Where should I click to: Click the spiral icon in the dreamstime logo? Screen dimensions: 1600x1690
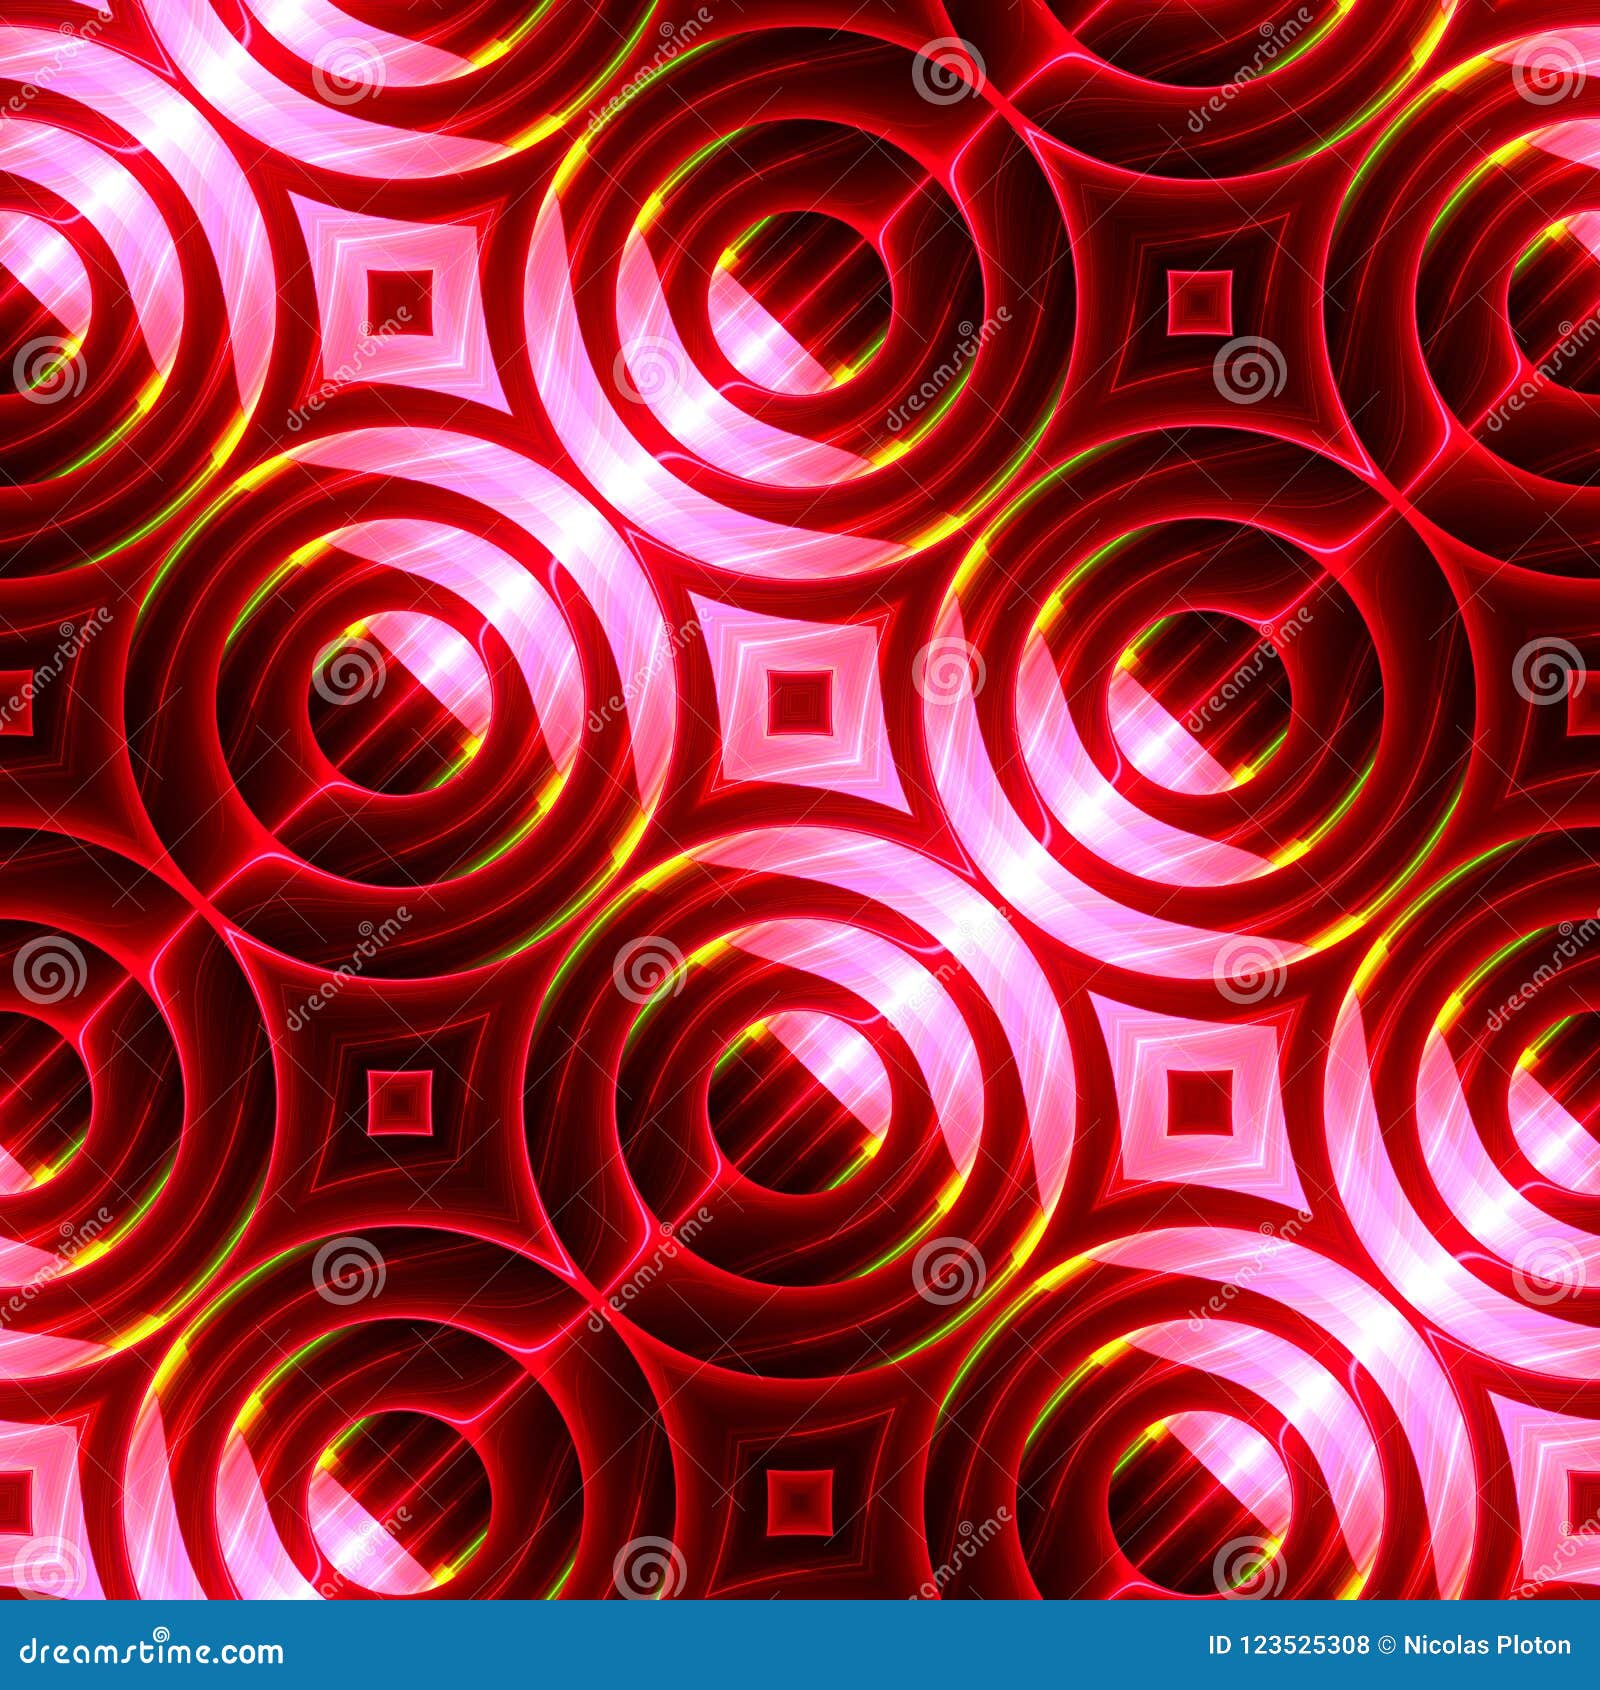point(160,1631)
